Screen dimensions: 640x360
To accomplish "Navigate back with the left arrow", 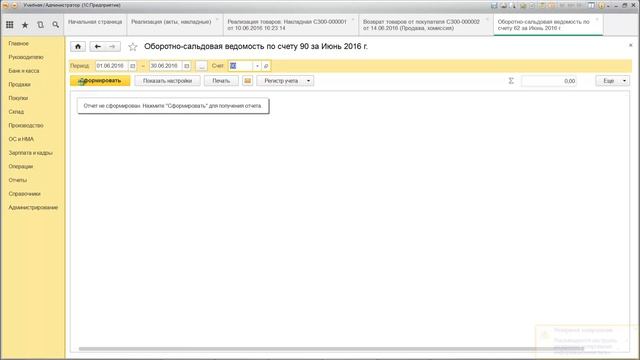I will pyautogui.click(x=97, y=47).
